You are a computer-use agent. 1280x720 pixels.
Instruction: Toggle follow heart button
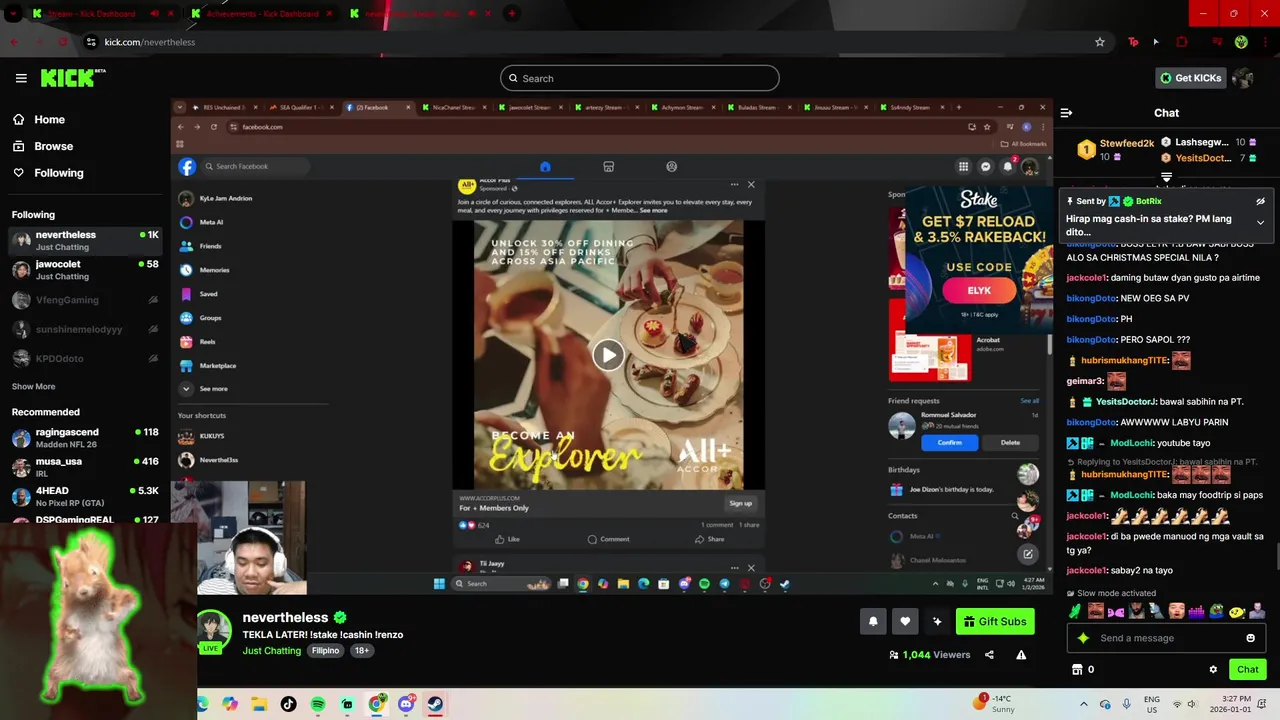point(905,621)
